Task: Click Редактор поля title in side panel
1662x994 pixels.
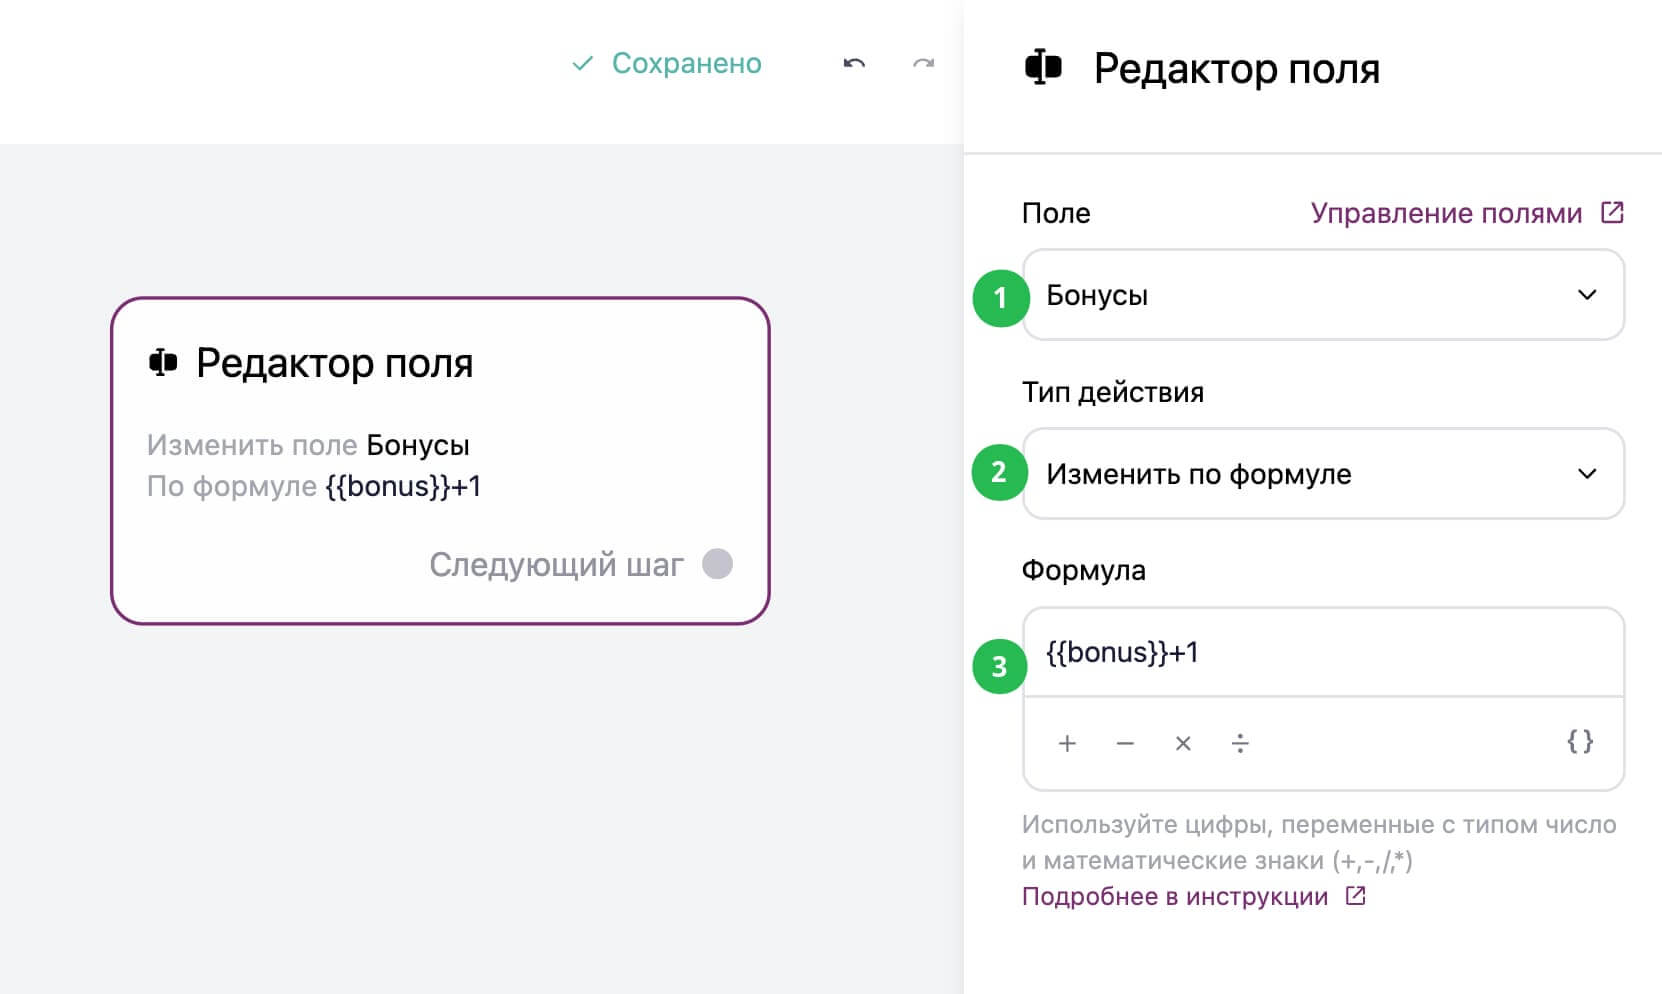Action: pyautogui.click(x=1236, y=68)
